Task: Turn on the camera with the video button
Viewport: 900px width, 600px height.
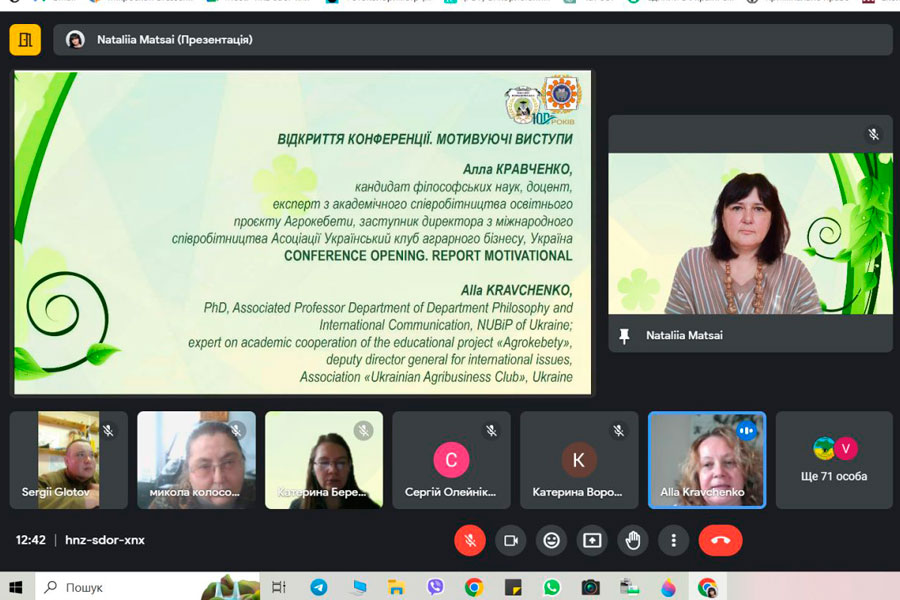Action: [511, 540]
